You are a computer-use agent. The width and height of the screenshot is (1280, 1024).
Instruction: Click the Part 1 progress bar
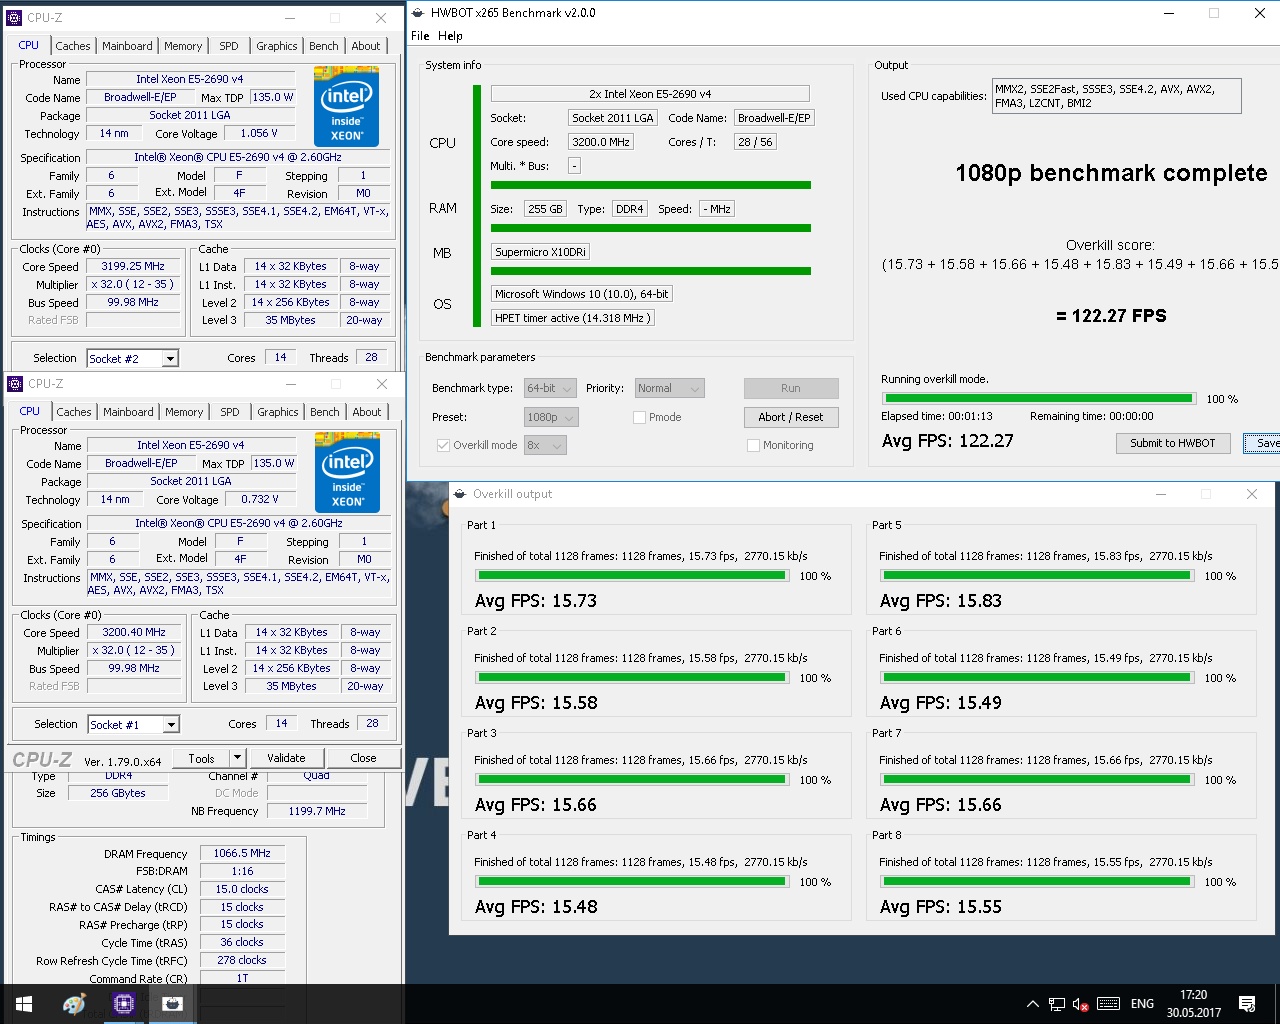pos(632,576)
